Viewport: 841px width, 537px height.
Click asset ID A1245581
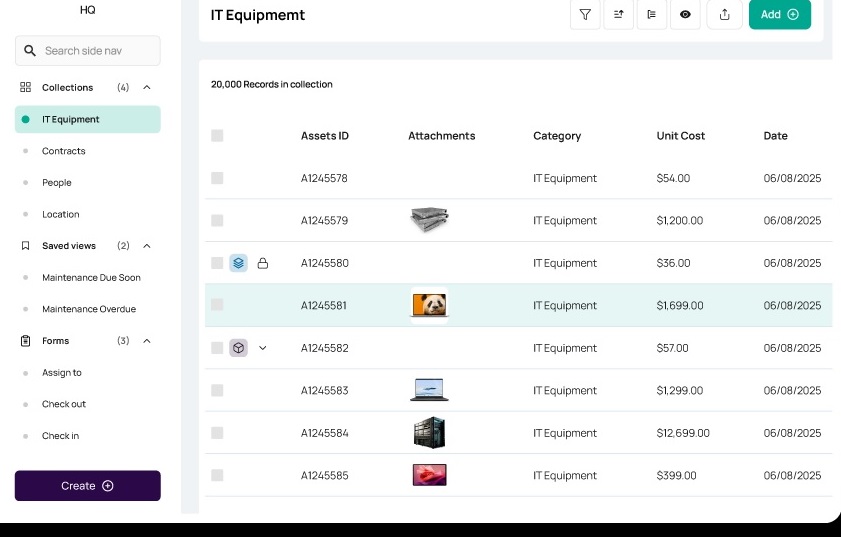point(323,305)
